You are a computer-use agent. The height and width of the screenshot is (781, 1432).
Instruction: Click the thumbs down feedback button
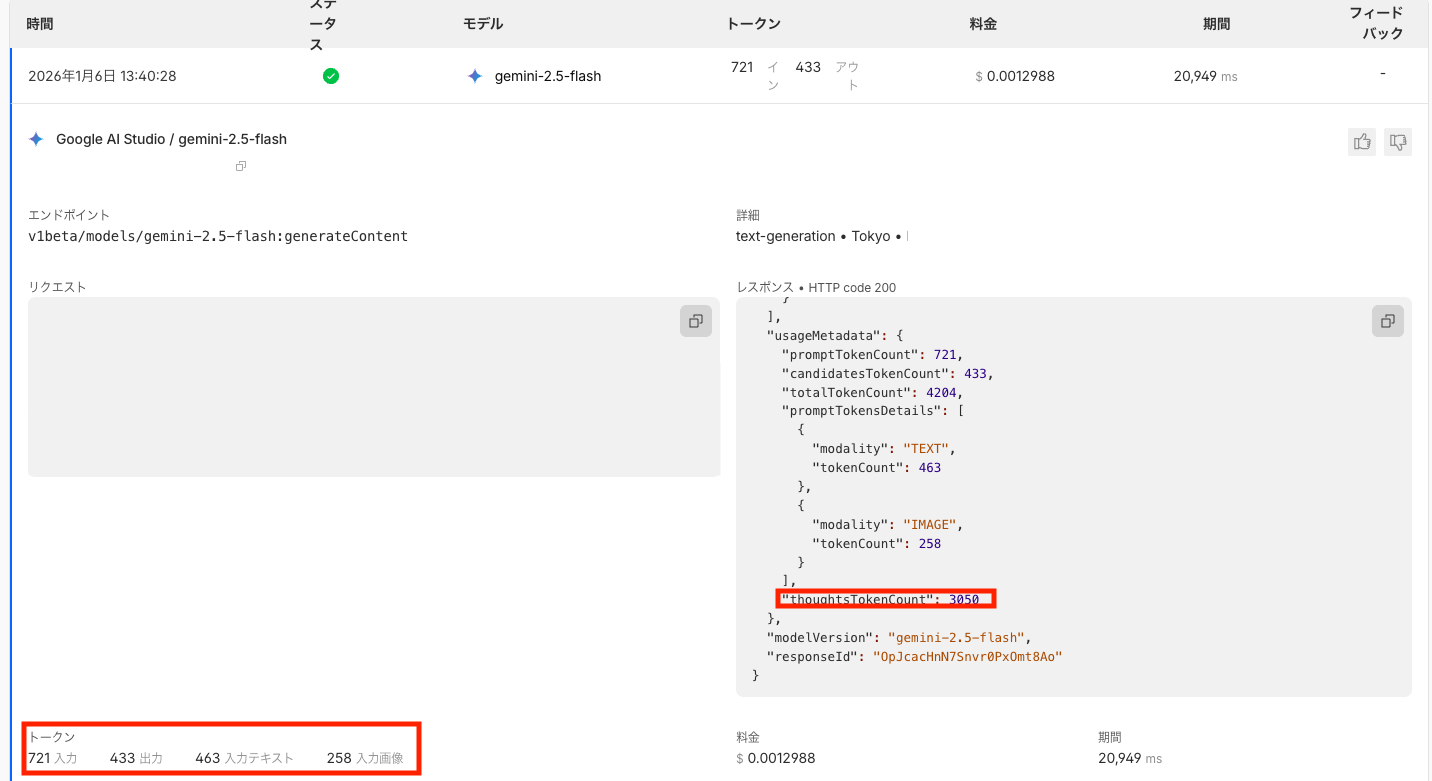(x=1398, y=142)
